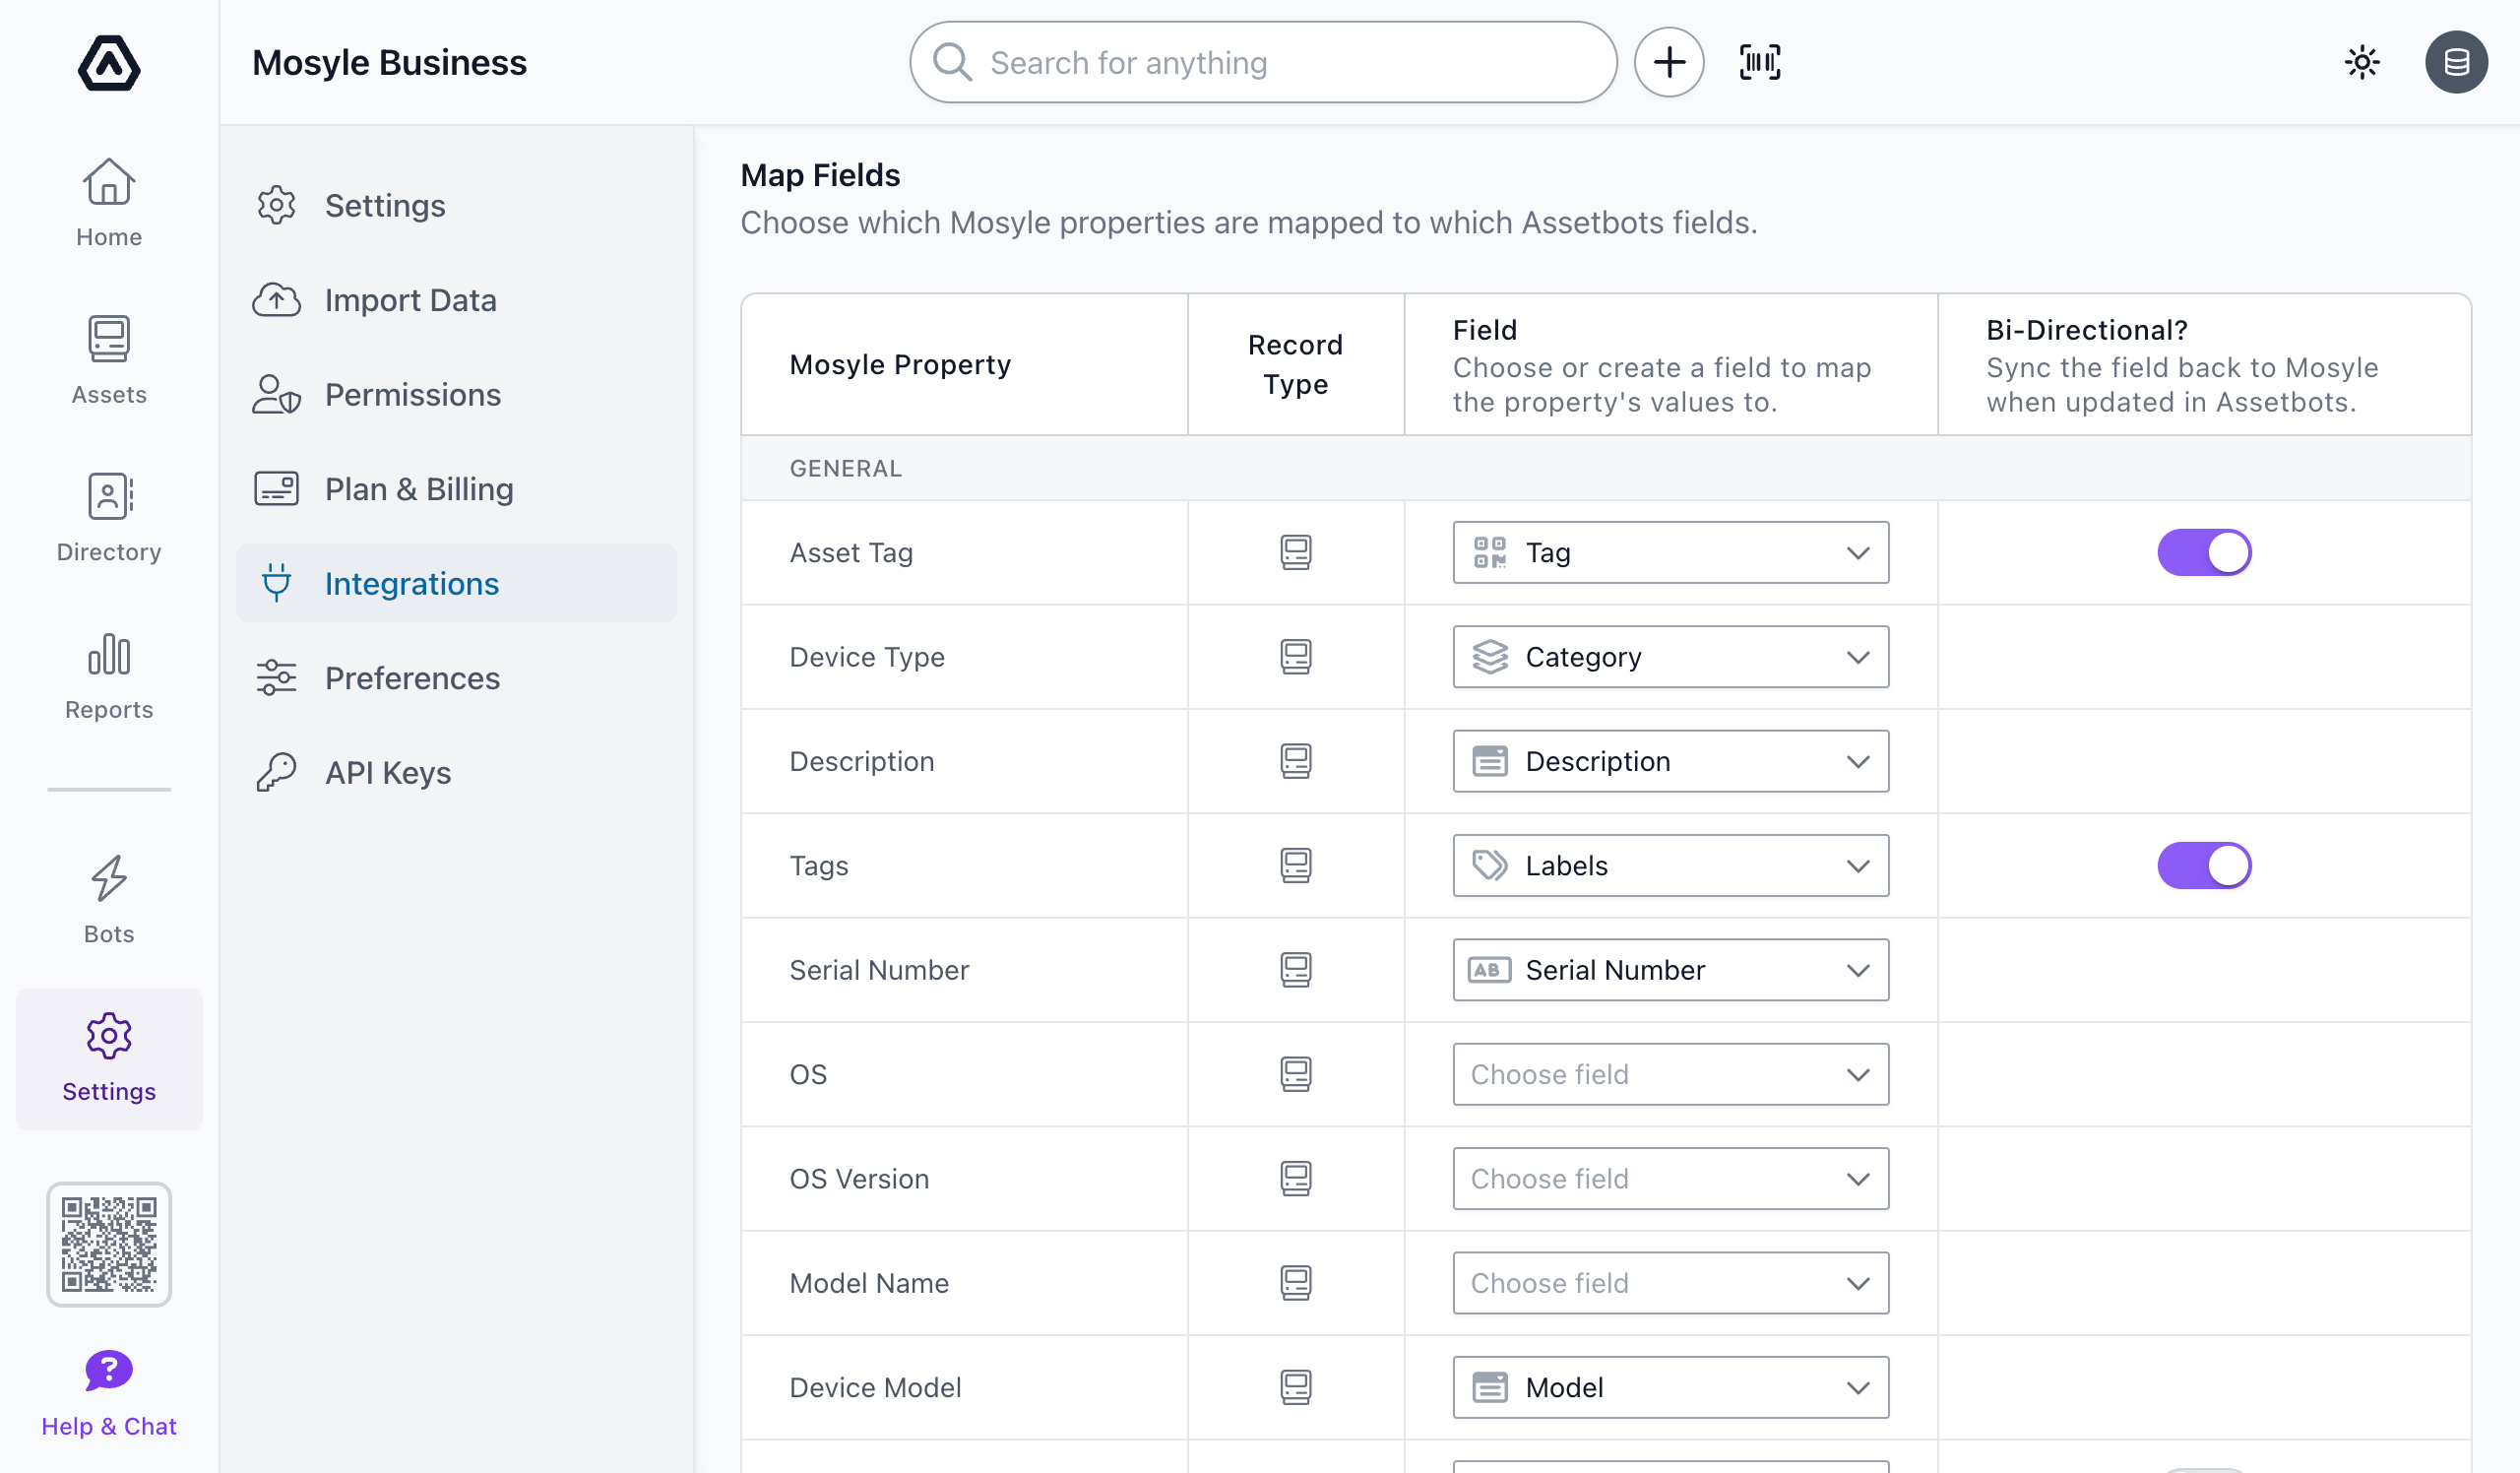
Task: Choose a field for the OS property
Action: [x=1670, y=1074]
